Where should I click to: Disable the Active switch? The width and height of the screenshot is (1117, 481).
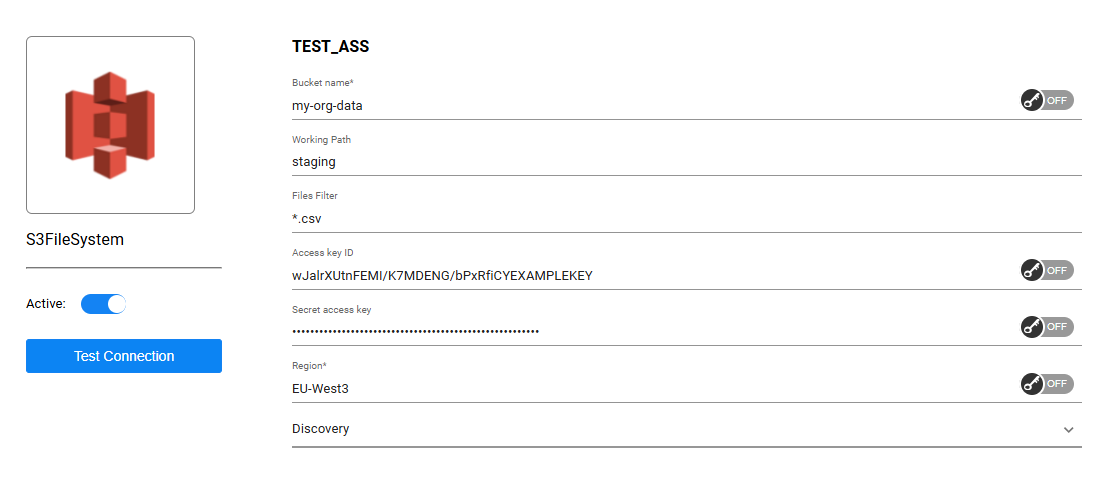(103, 304)
